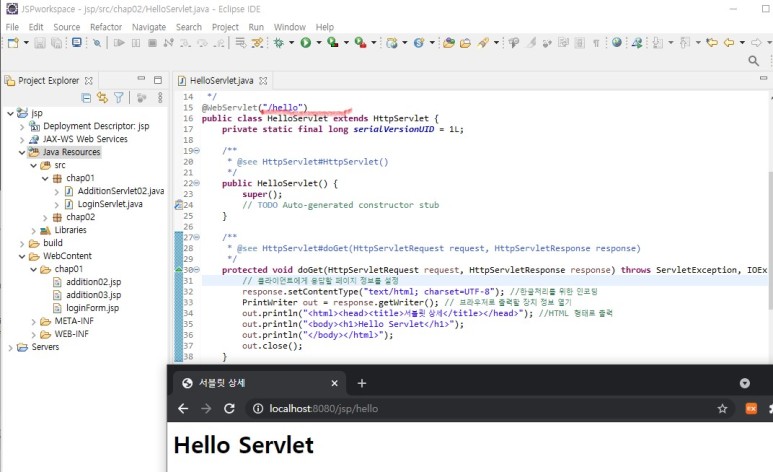This screenshot has width=773, height=472.
Task: Open the File menu
Action: [x=12, y=27]
